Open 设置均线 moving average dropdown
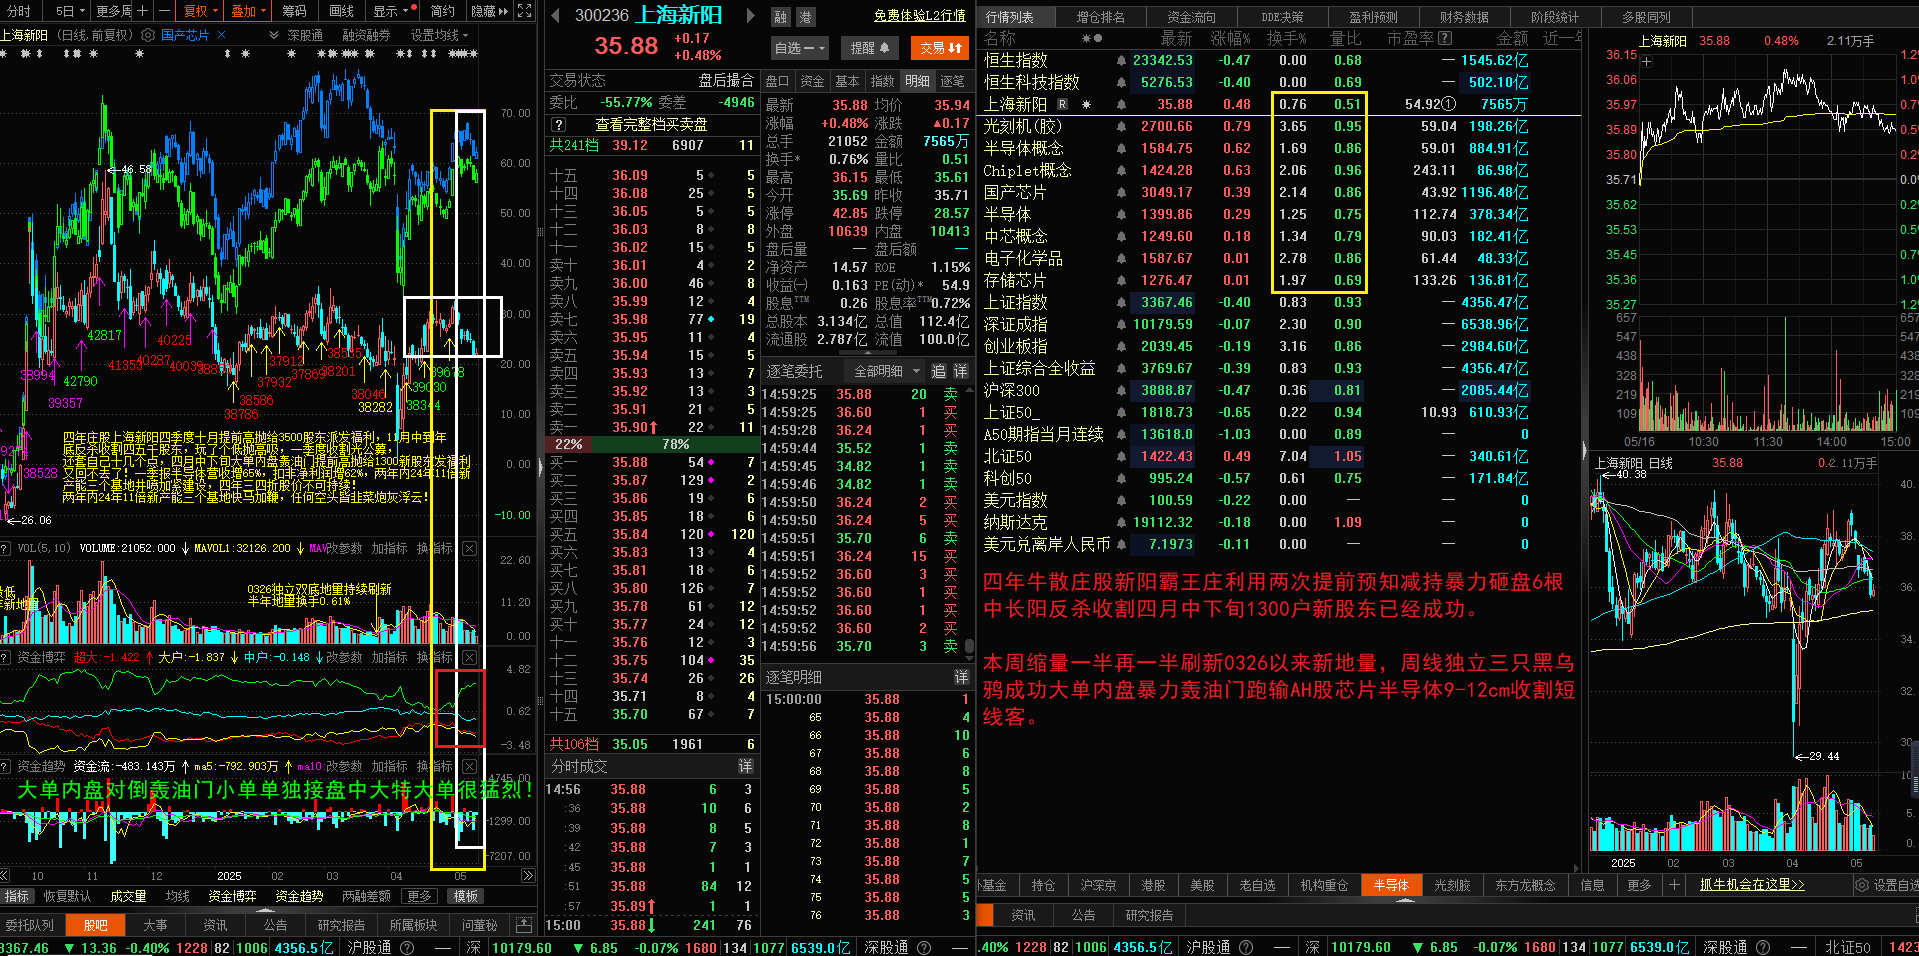 439,35
